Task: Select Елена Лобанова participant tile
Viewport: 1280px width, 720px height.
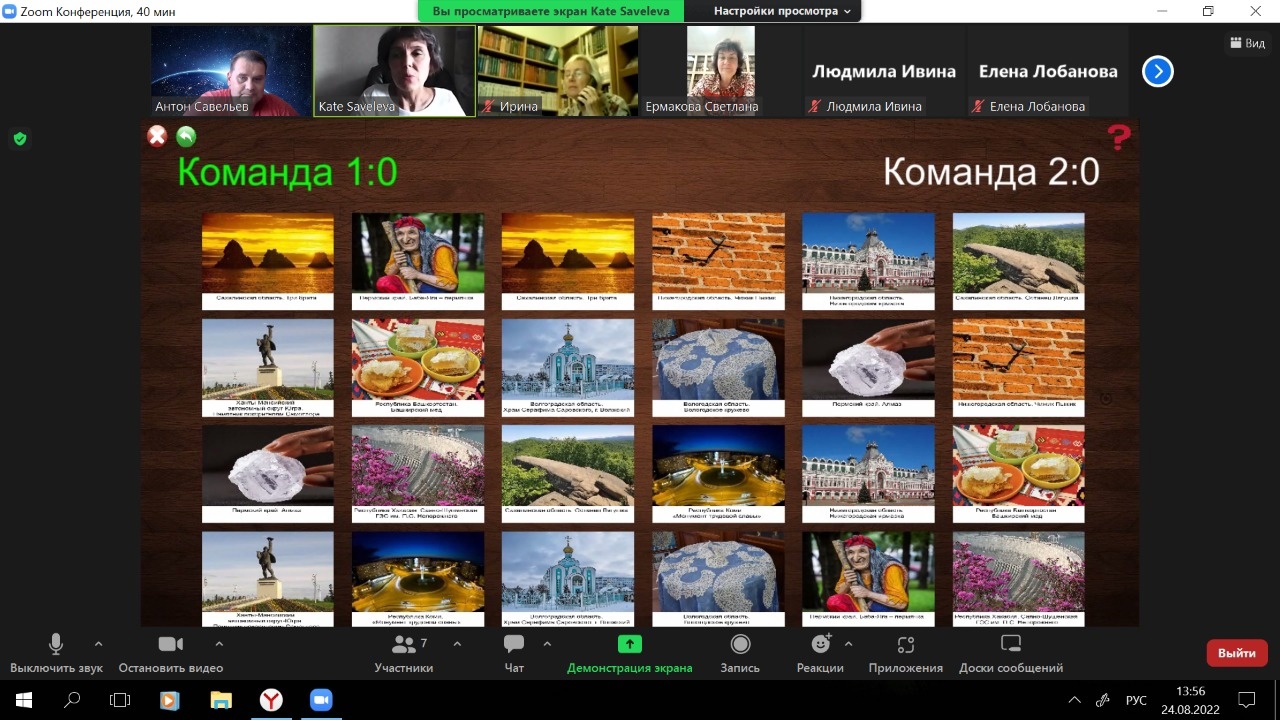Action: click(x=1048, y=71)
